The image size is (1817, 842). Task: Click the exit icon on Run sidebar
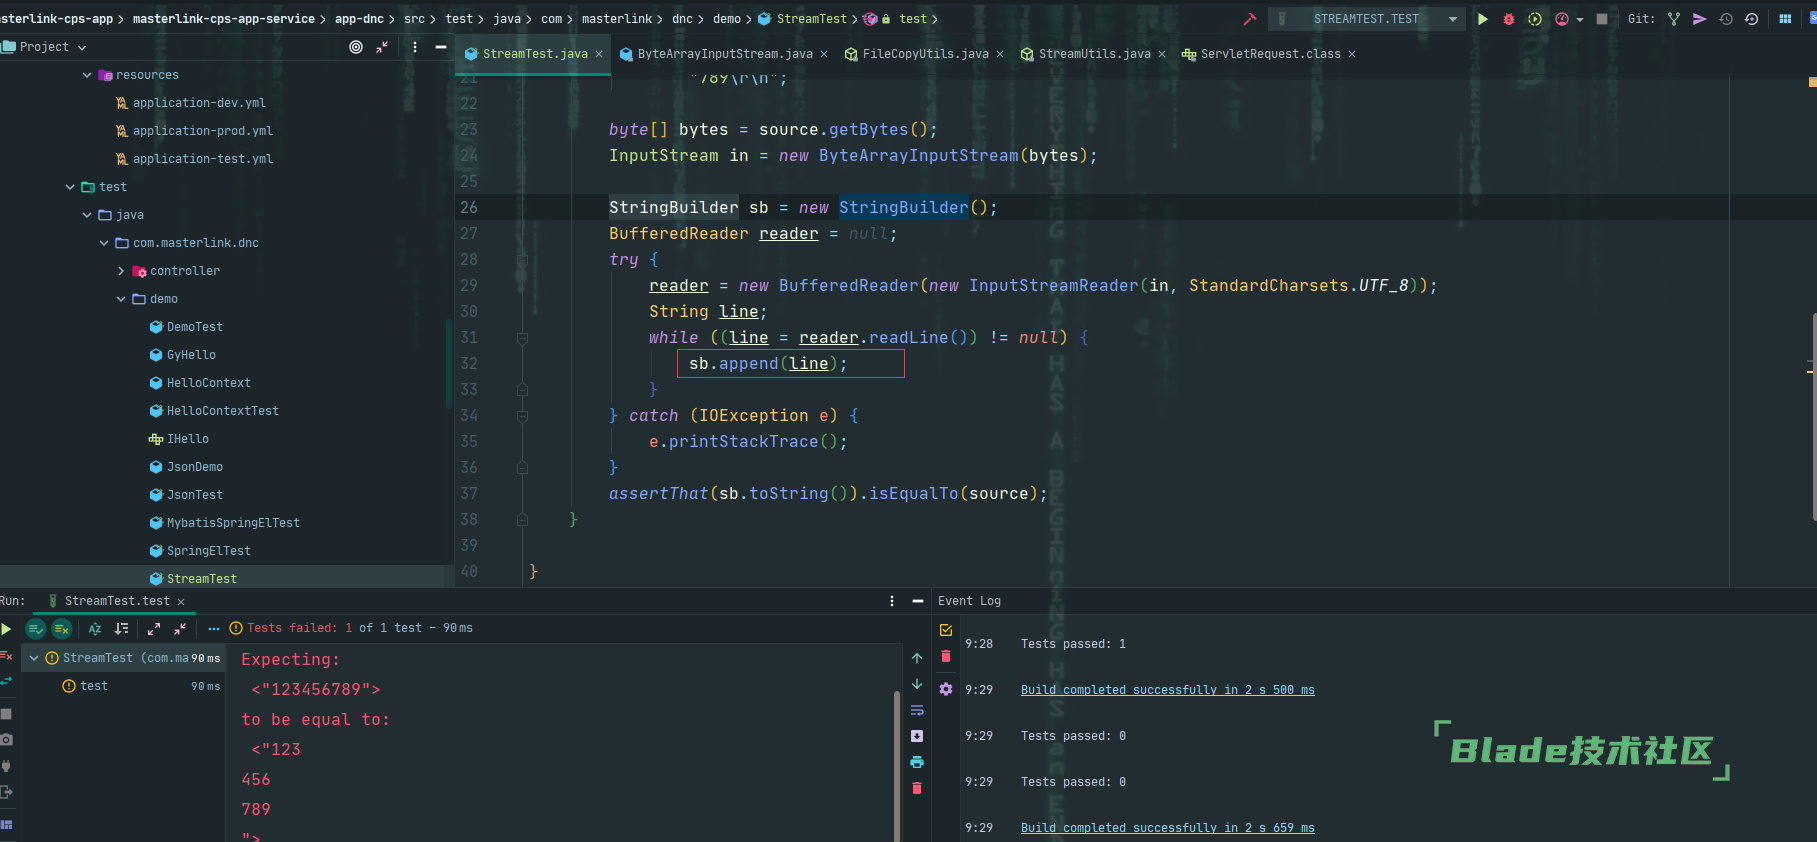point(6,792)
